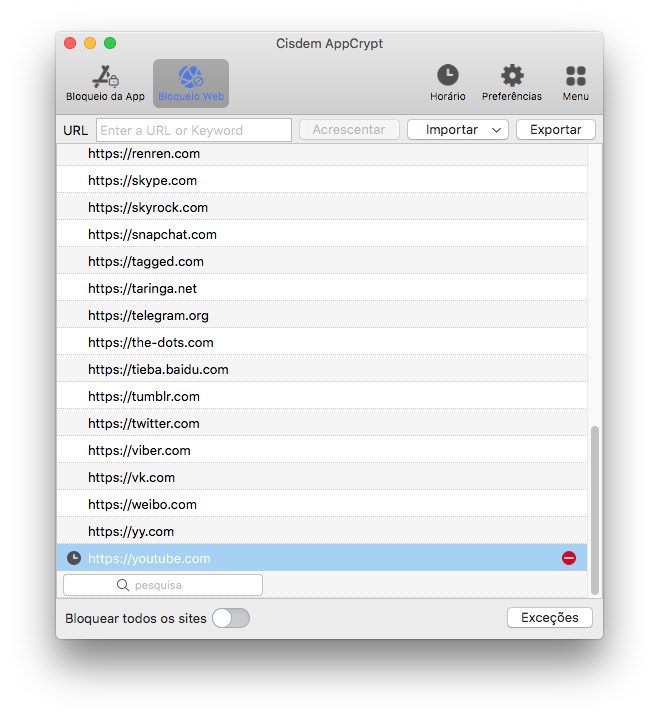Select the https://snapchat.com entry
The height and width of the screenshot is (719, 659).
(152, 234)
